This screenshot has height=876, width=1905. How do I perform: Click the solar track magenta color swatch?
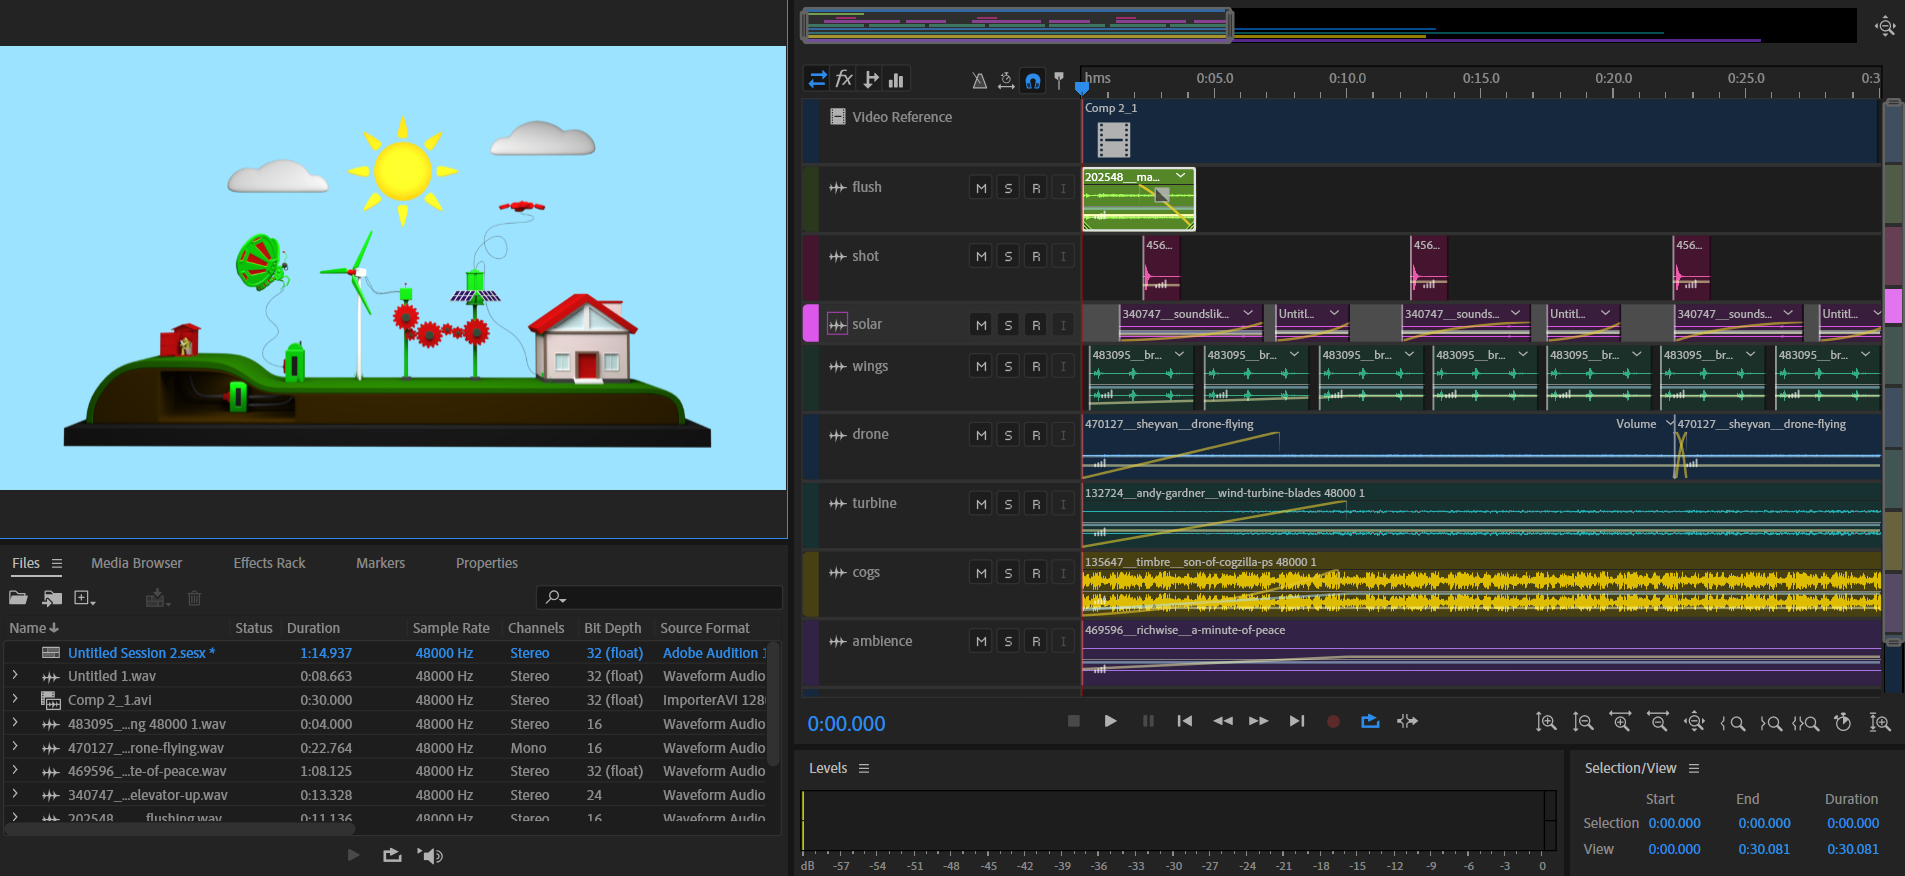pos(810,324)
